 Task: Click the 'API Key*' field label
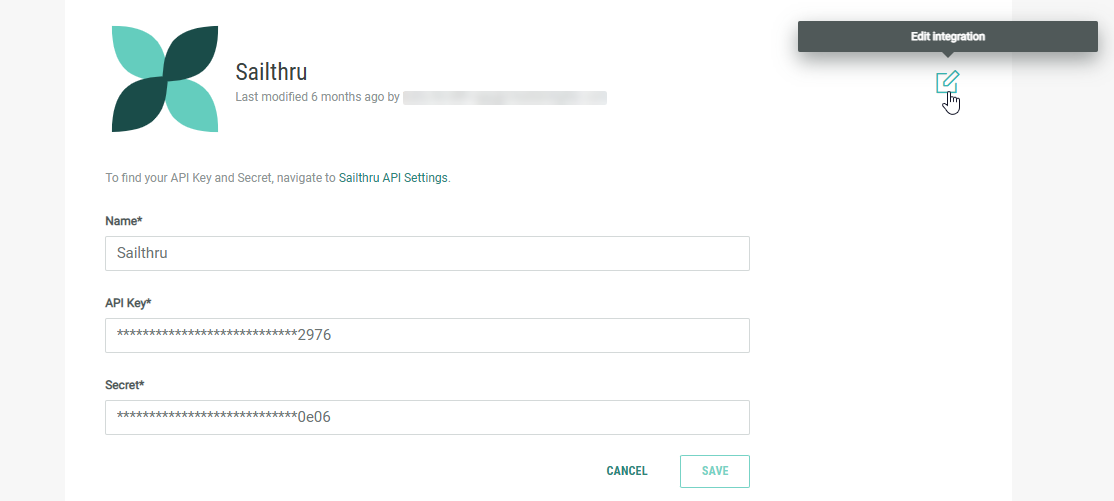coord(128,302)
